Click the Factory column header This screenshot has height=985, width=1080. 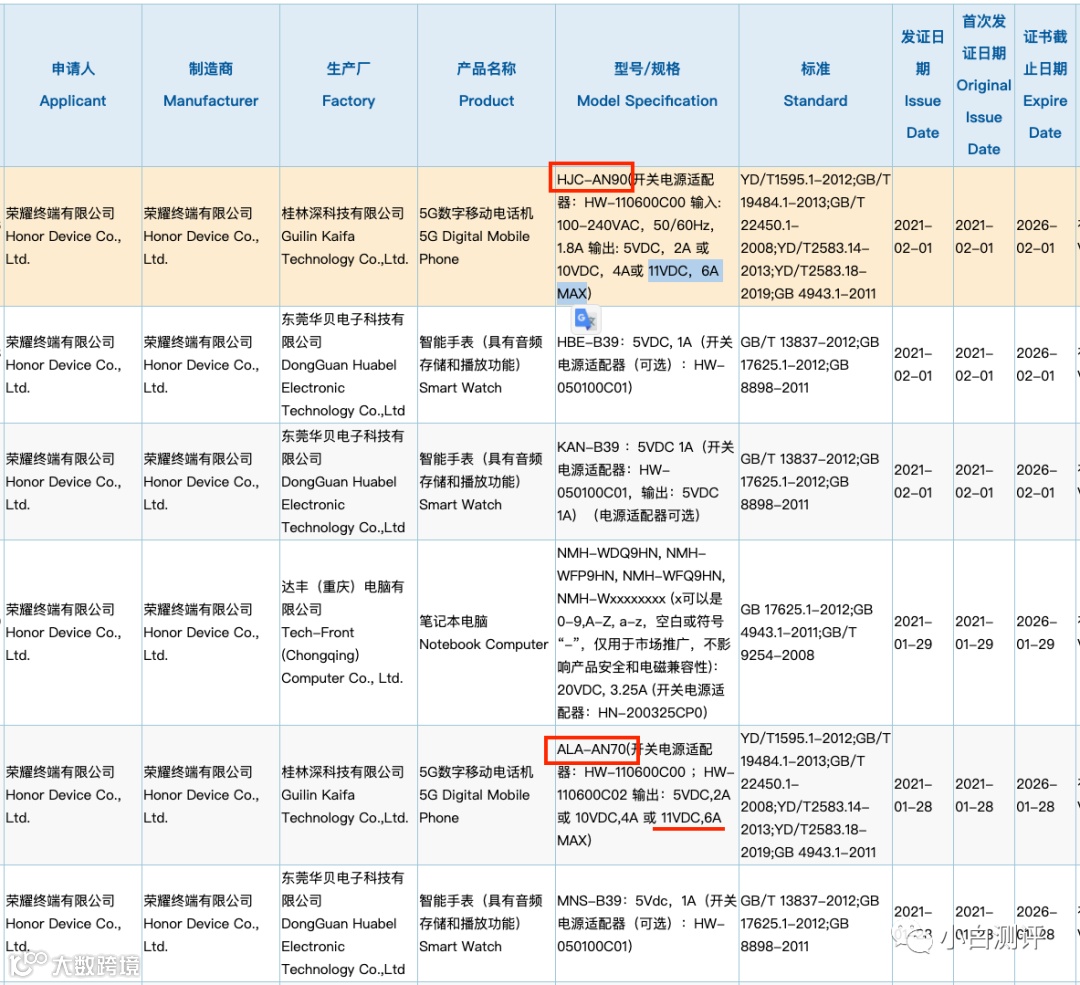pos(349,85)
